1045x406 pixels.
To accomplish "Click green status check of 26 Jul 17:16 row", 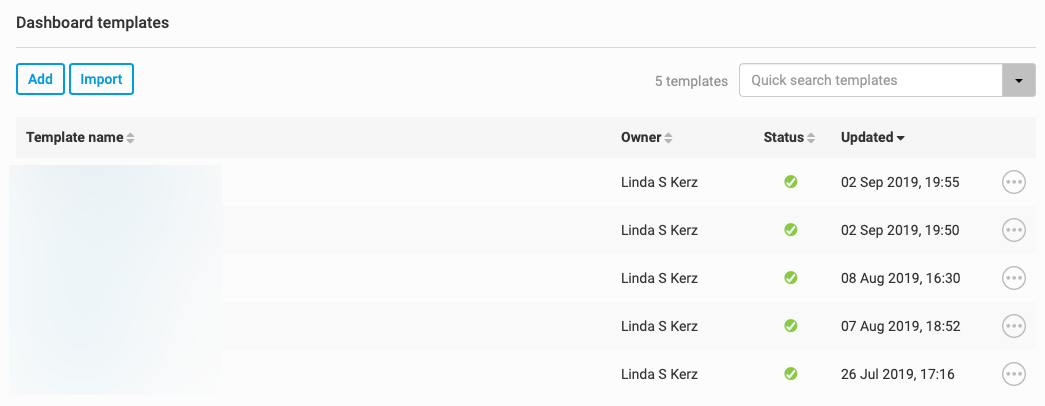I will click(790, 374).
